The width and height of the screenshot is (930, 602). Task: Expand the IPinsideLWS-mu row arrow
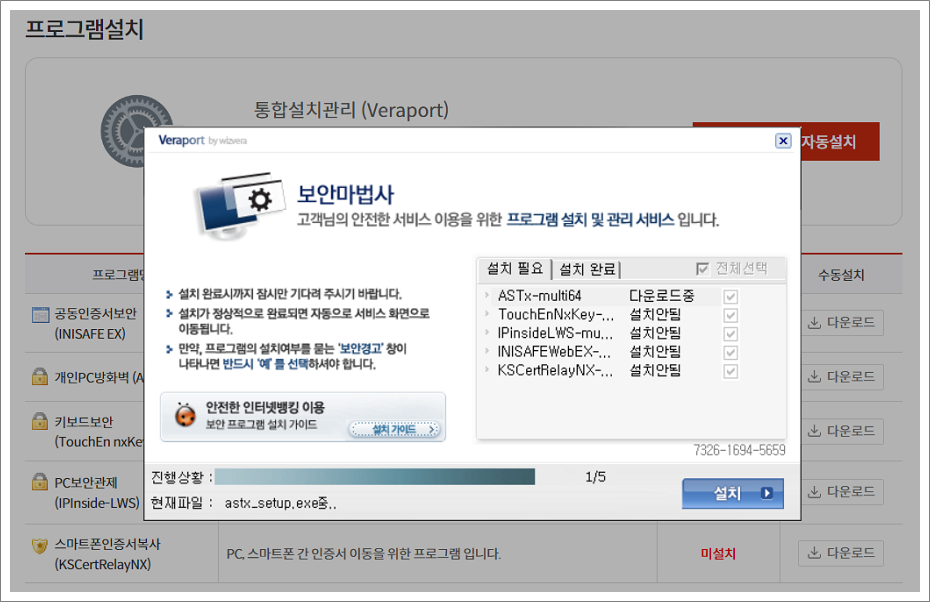487,332
